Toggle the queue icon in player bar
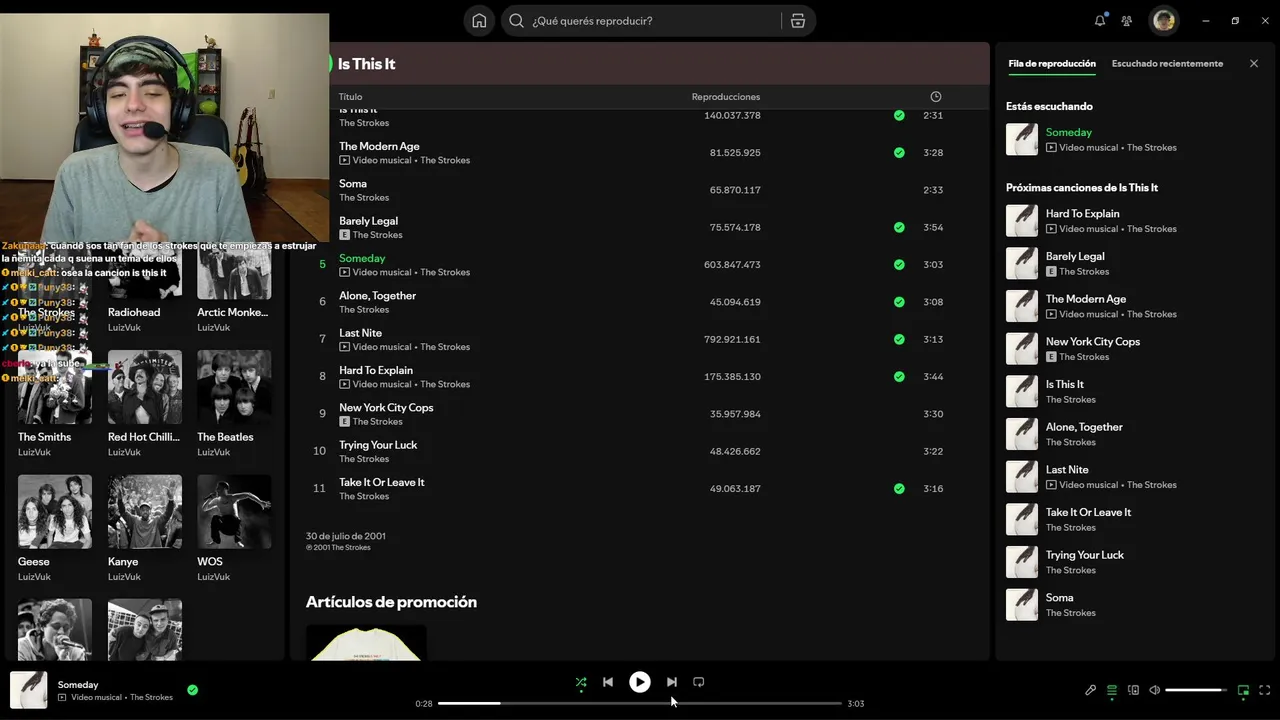 click(x=1112, y=690)
